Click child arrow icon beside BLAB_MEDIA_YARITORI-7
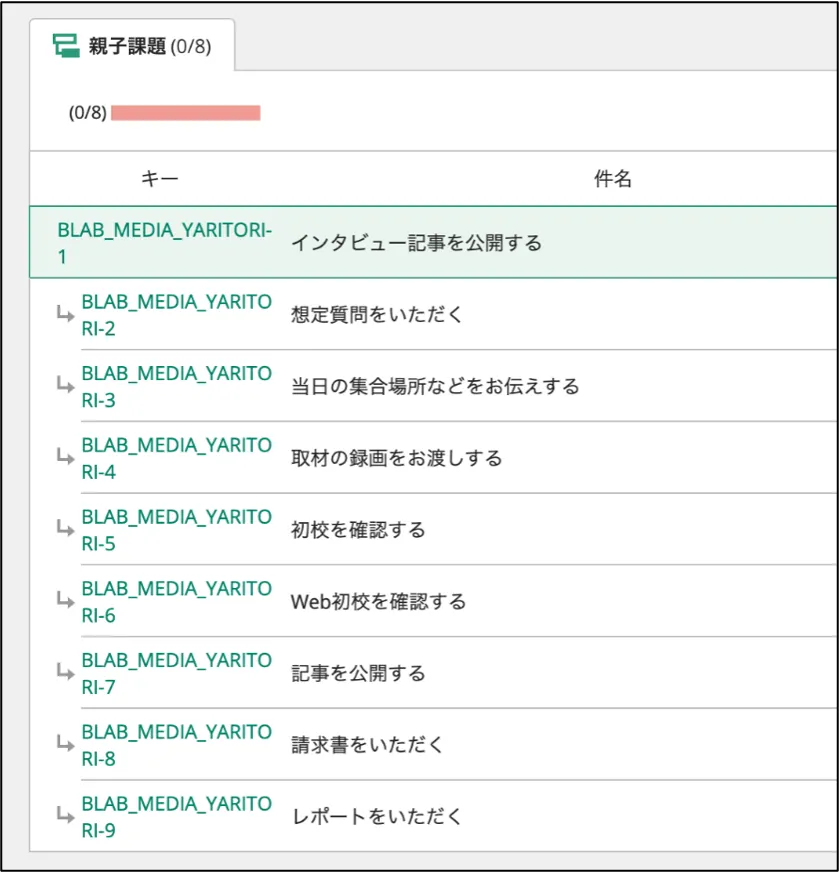Screen dimensions: 840x872 coord(65,673)
